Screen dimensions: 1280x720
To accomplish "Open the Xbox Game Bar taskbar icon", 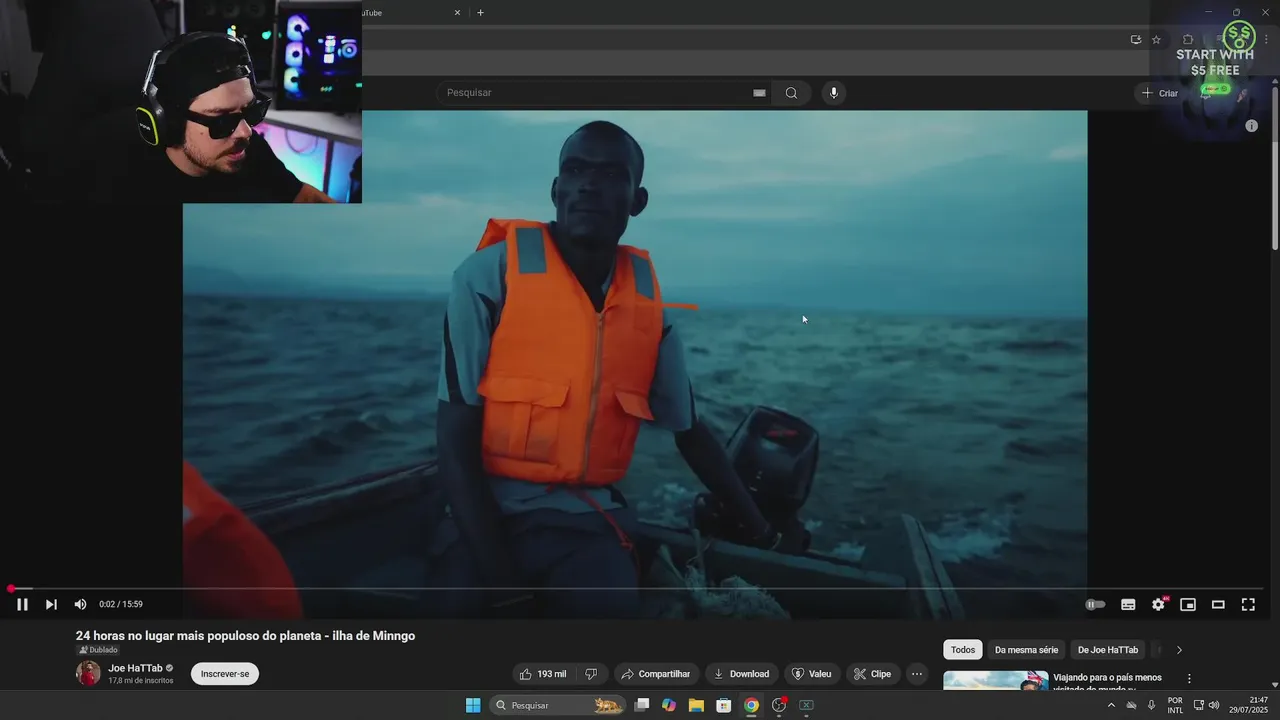I will point(806,705).
